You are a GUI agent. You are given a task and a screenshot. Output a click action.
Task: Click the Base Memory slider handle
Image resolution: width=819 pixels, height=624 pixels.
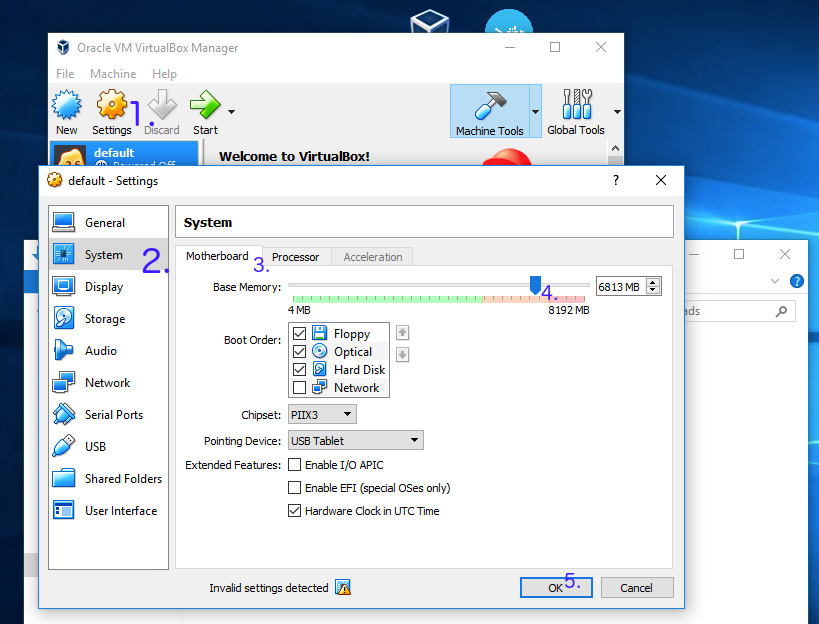(535, 286)
